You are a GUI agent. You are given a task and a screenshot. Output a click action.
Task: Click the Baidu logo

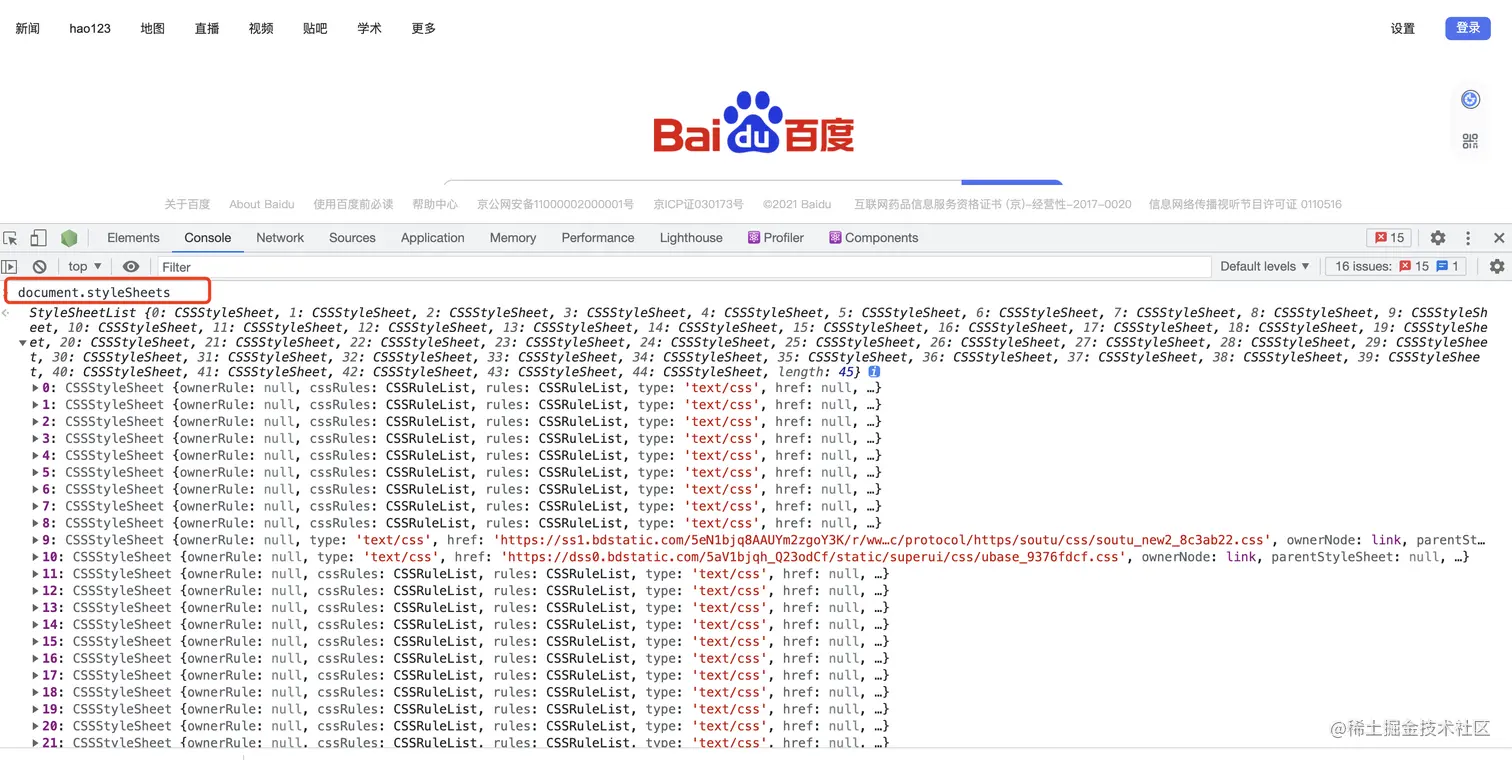click(753, 124)
